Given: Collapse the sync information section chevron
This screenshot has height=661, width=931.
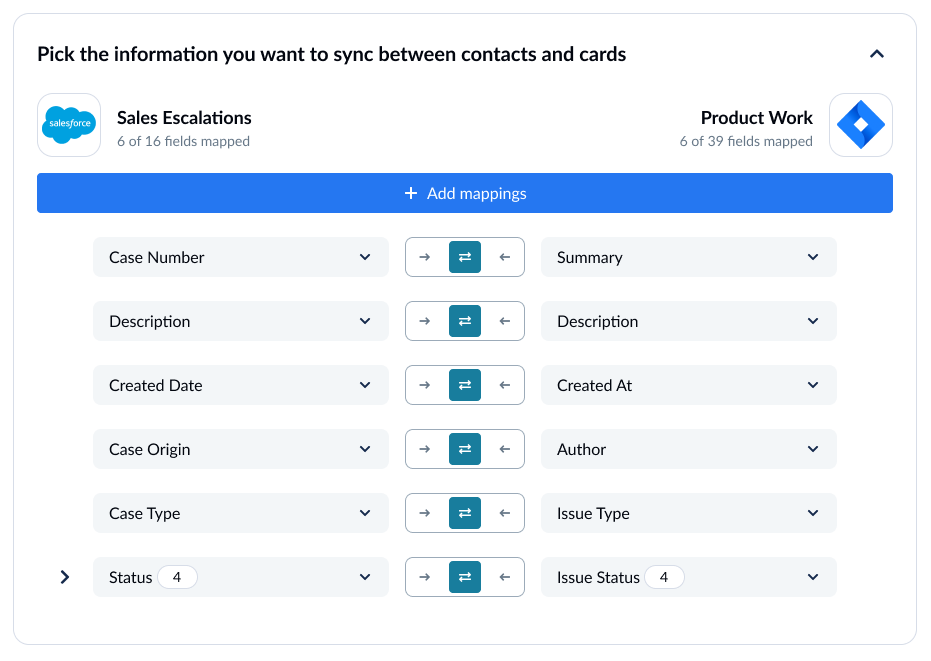Looking at the screenshot, I should coord(876,54).
